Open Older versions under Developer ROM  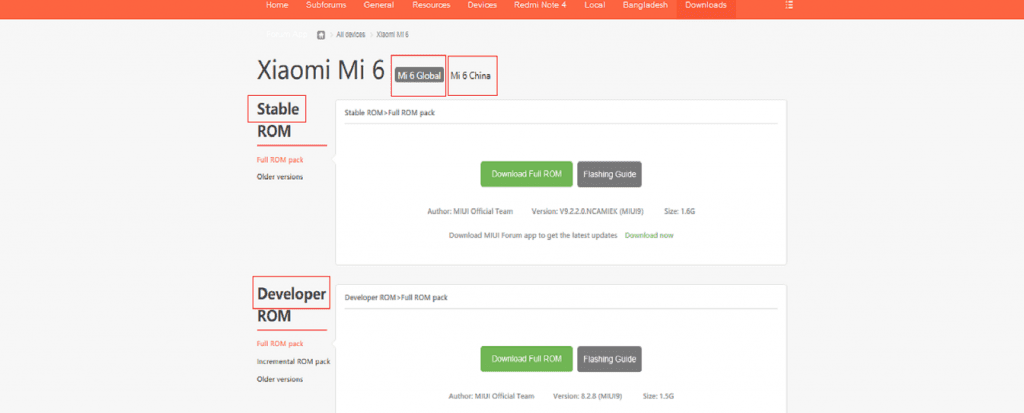point(280,379)
